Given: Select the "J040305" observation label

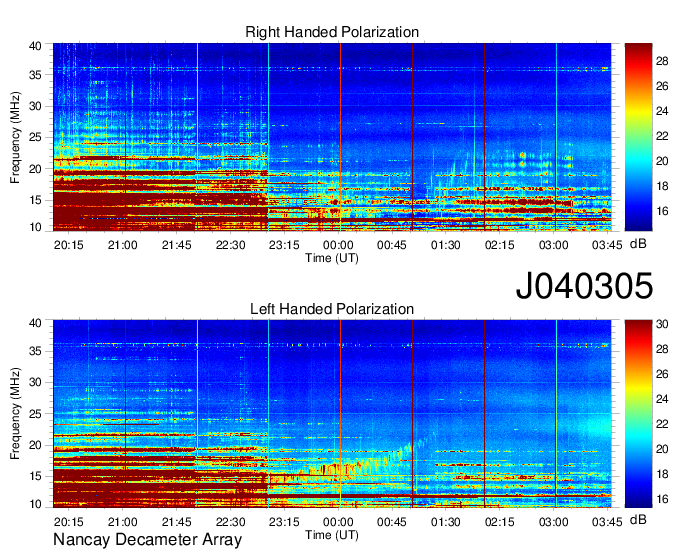Looking at the screenshot, I should pos(584,286).
